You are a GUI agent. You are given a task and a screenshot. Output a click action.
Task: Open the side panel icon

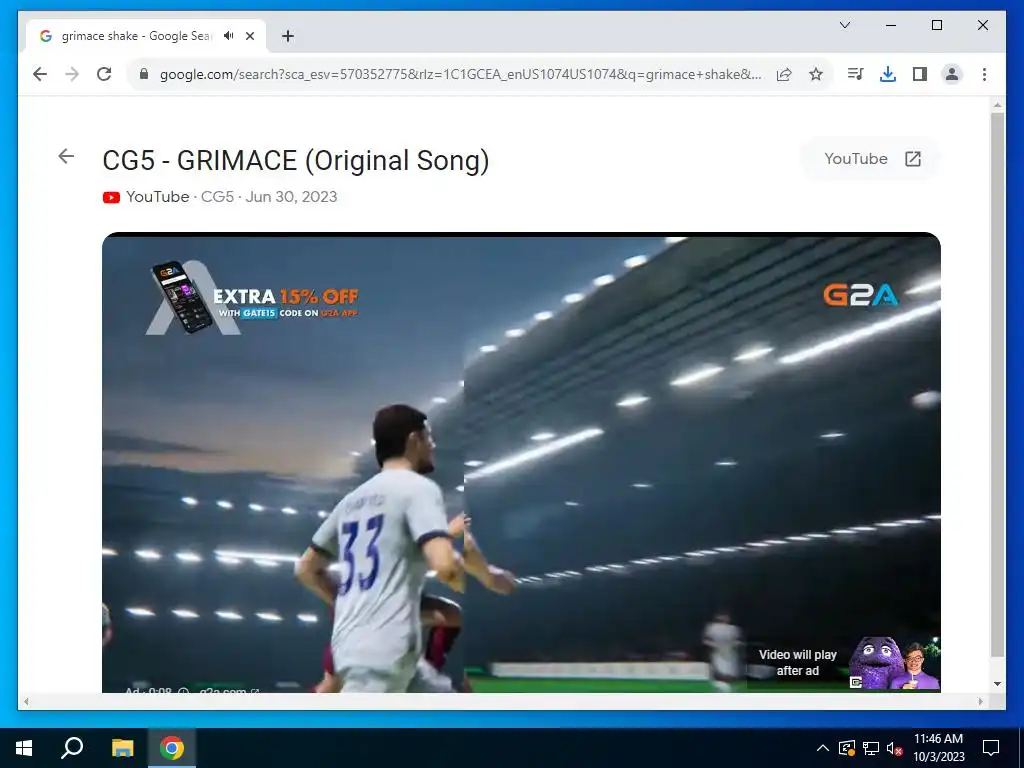pos(920,74)
